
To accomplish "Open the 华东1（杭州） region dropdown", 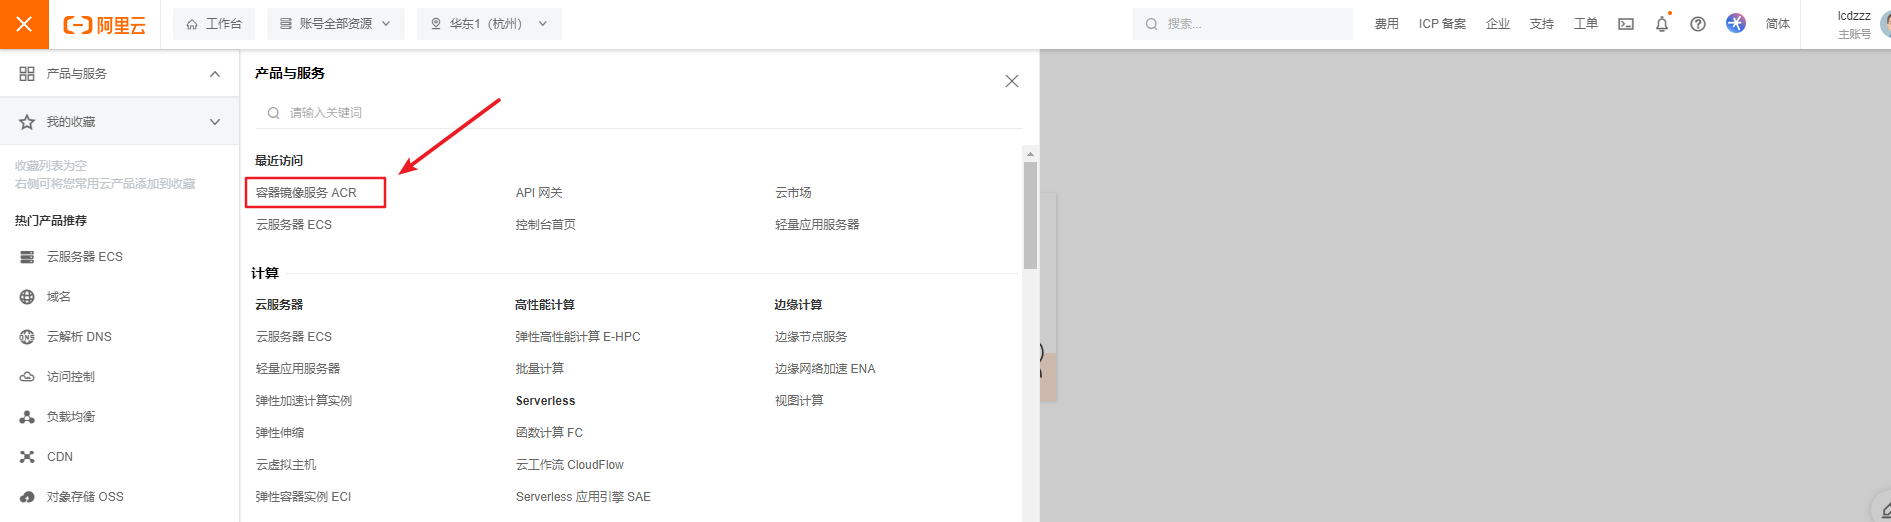I will pos(490,24).
